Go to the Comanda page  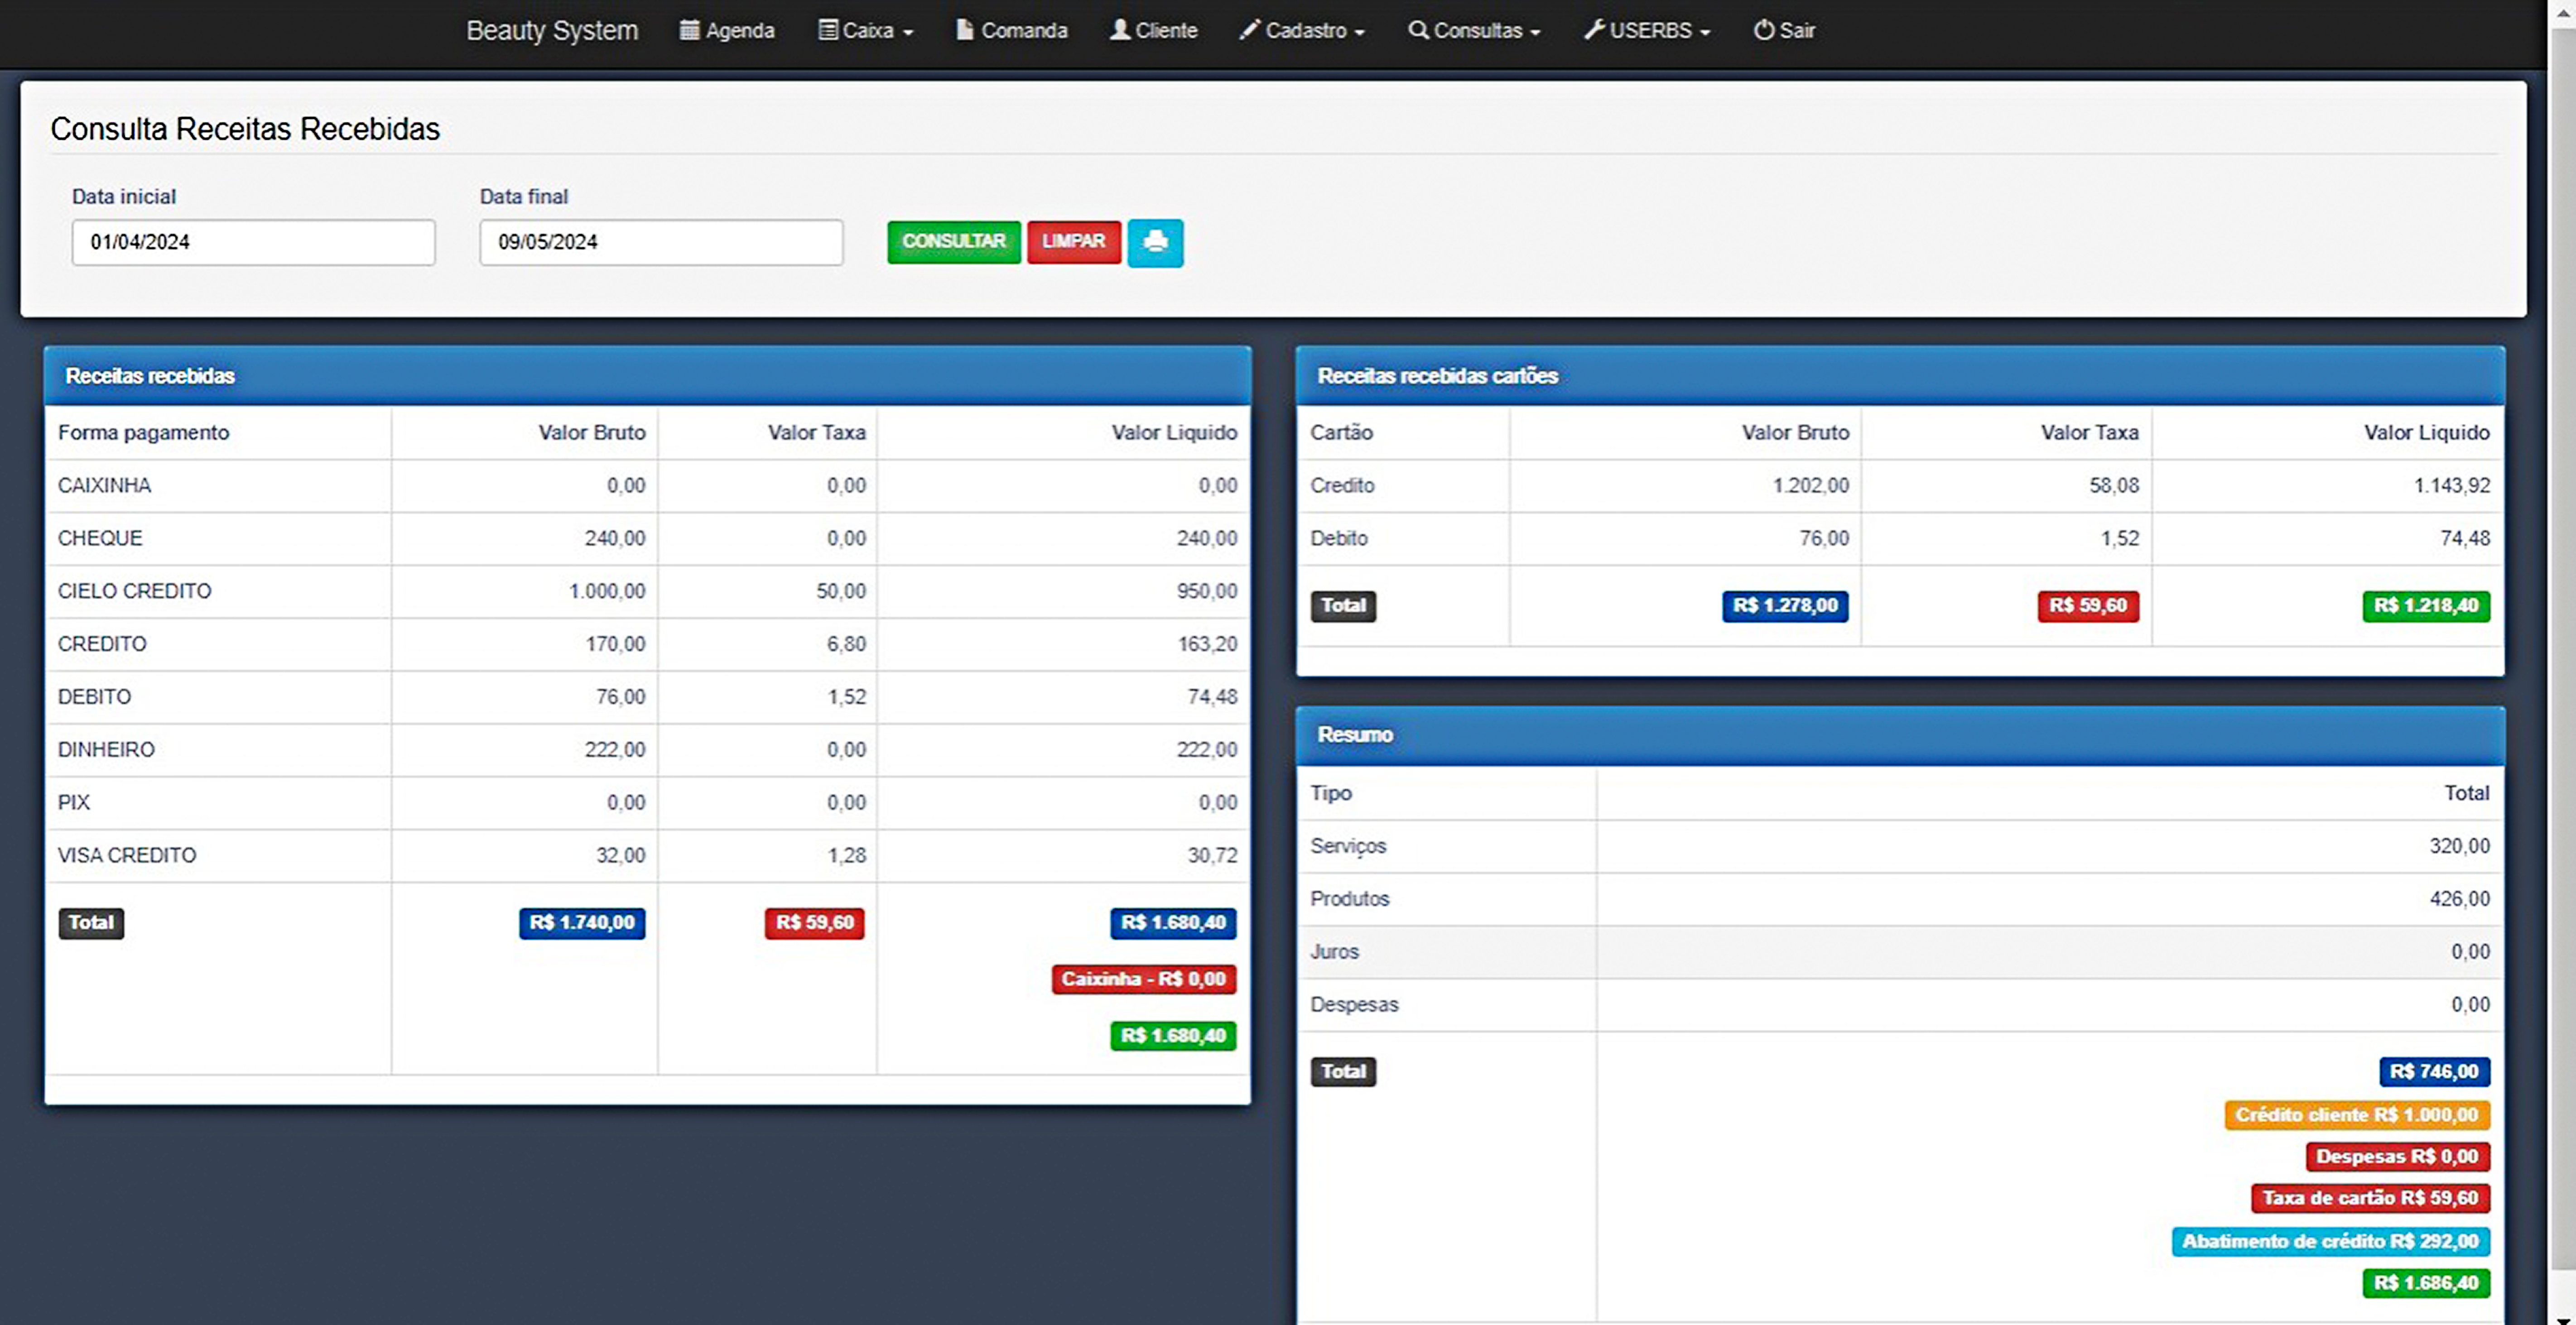click(1012, 31)
